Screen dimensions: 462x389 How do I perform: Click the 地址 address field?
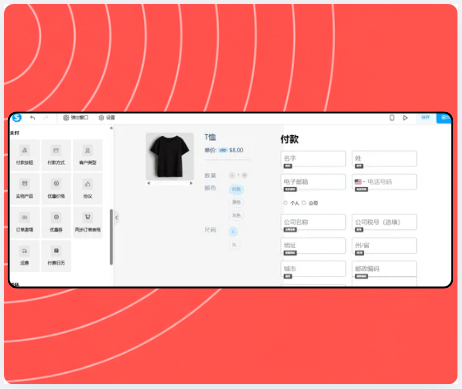313,245
